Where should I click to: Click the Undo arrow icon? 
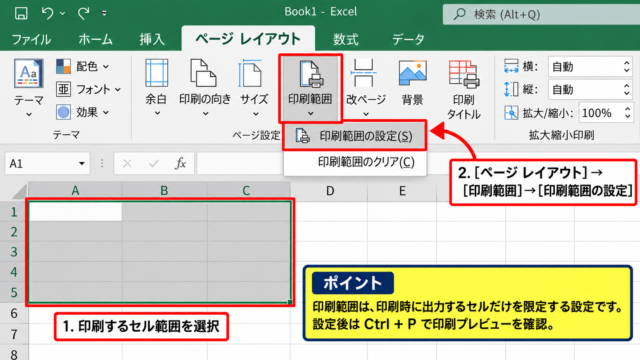(47, 13)
